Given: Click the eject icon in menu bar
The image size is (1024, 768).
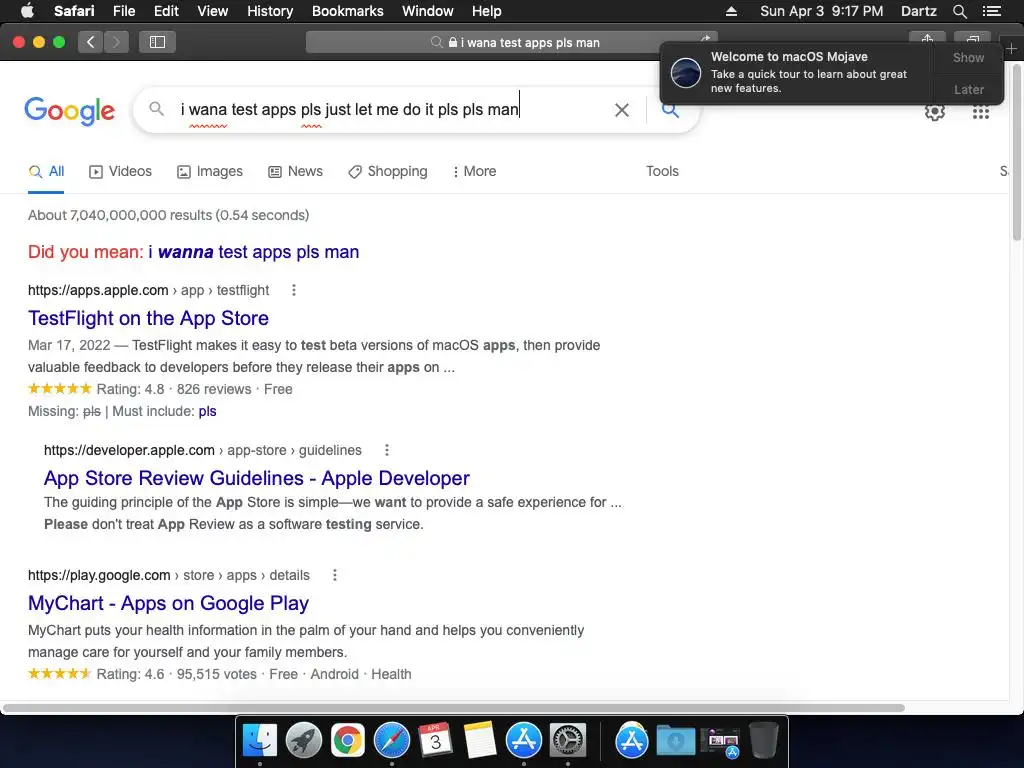Looking at the screenshot, I should click(x=731, y=11).
